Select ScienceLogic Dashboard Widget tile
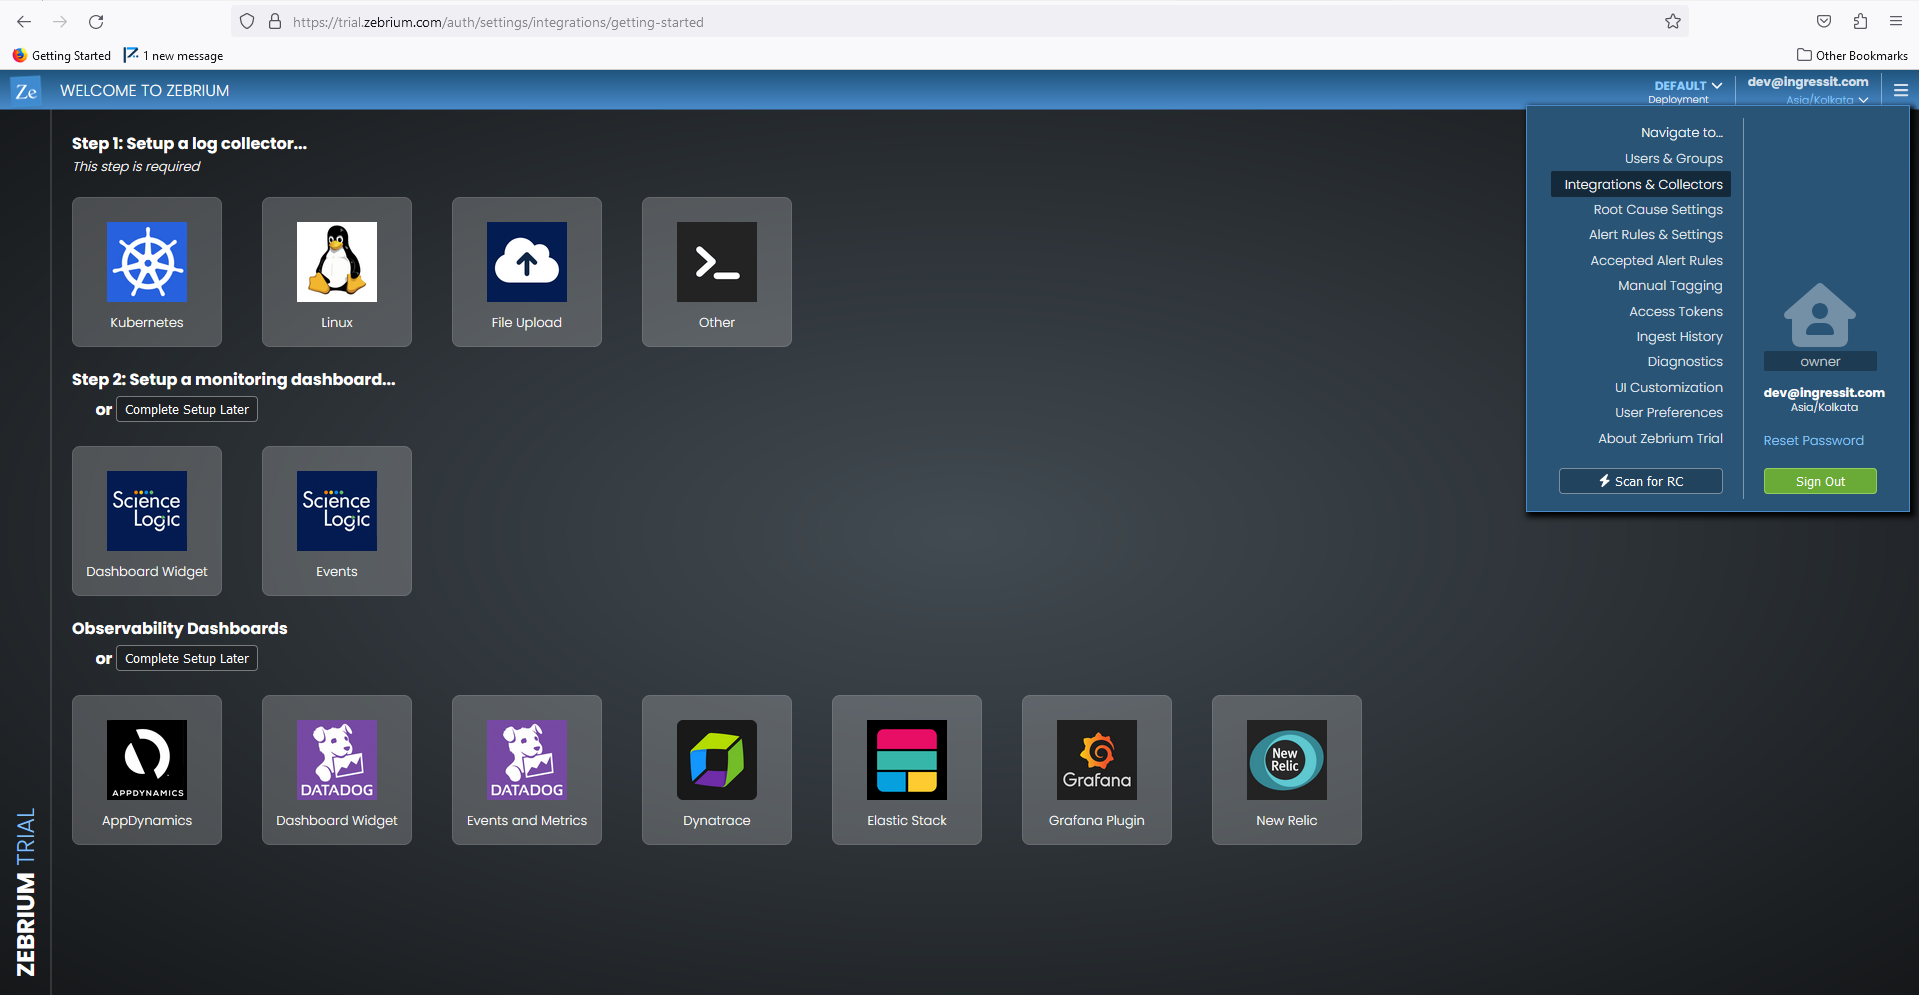The width and height of the screenshot is (1919, 995). point(147,521)
